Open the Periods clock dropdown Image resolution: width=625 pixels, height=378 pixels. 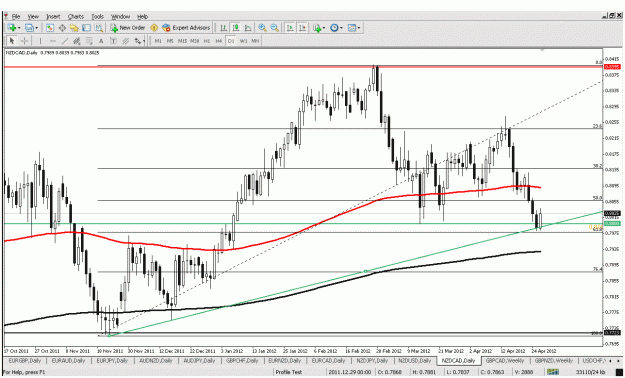click(336, 28)
